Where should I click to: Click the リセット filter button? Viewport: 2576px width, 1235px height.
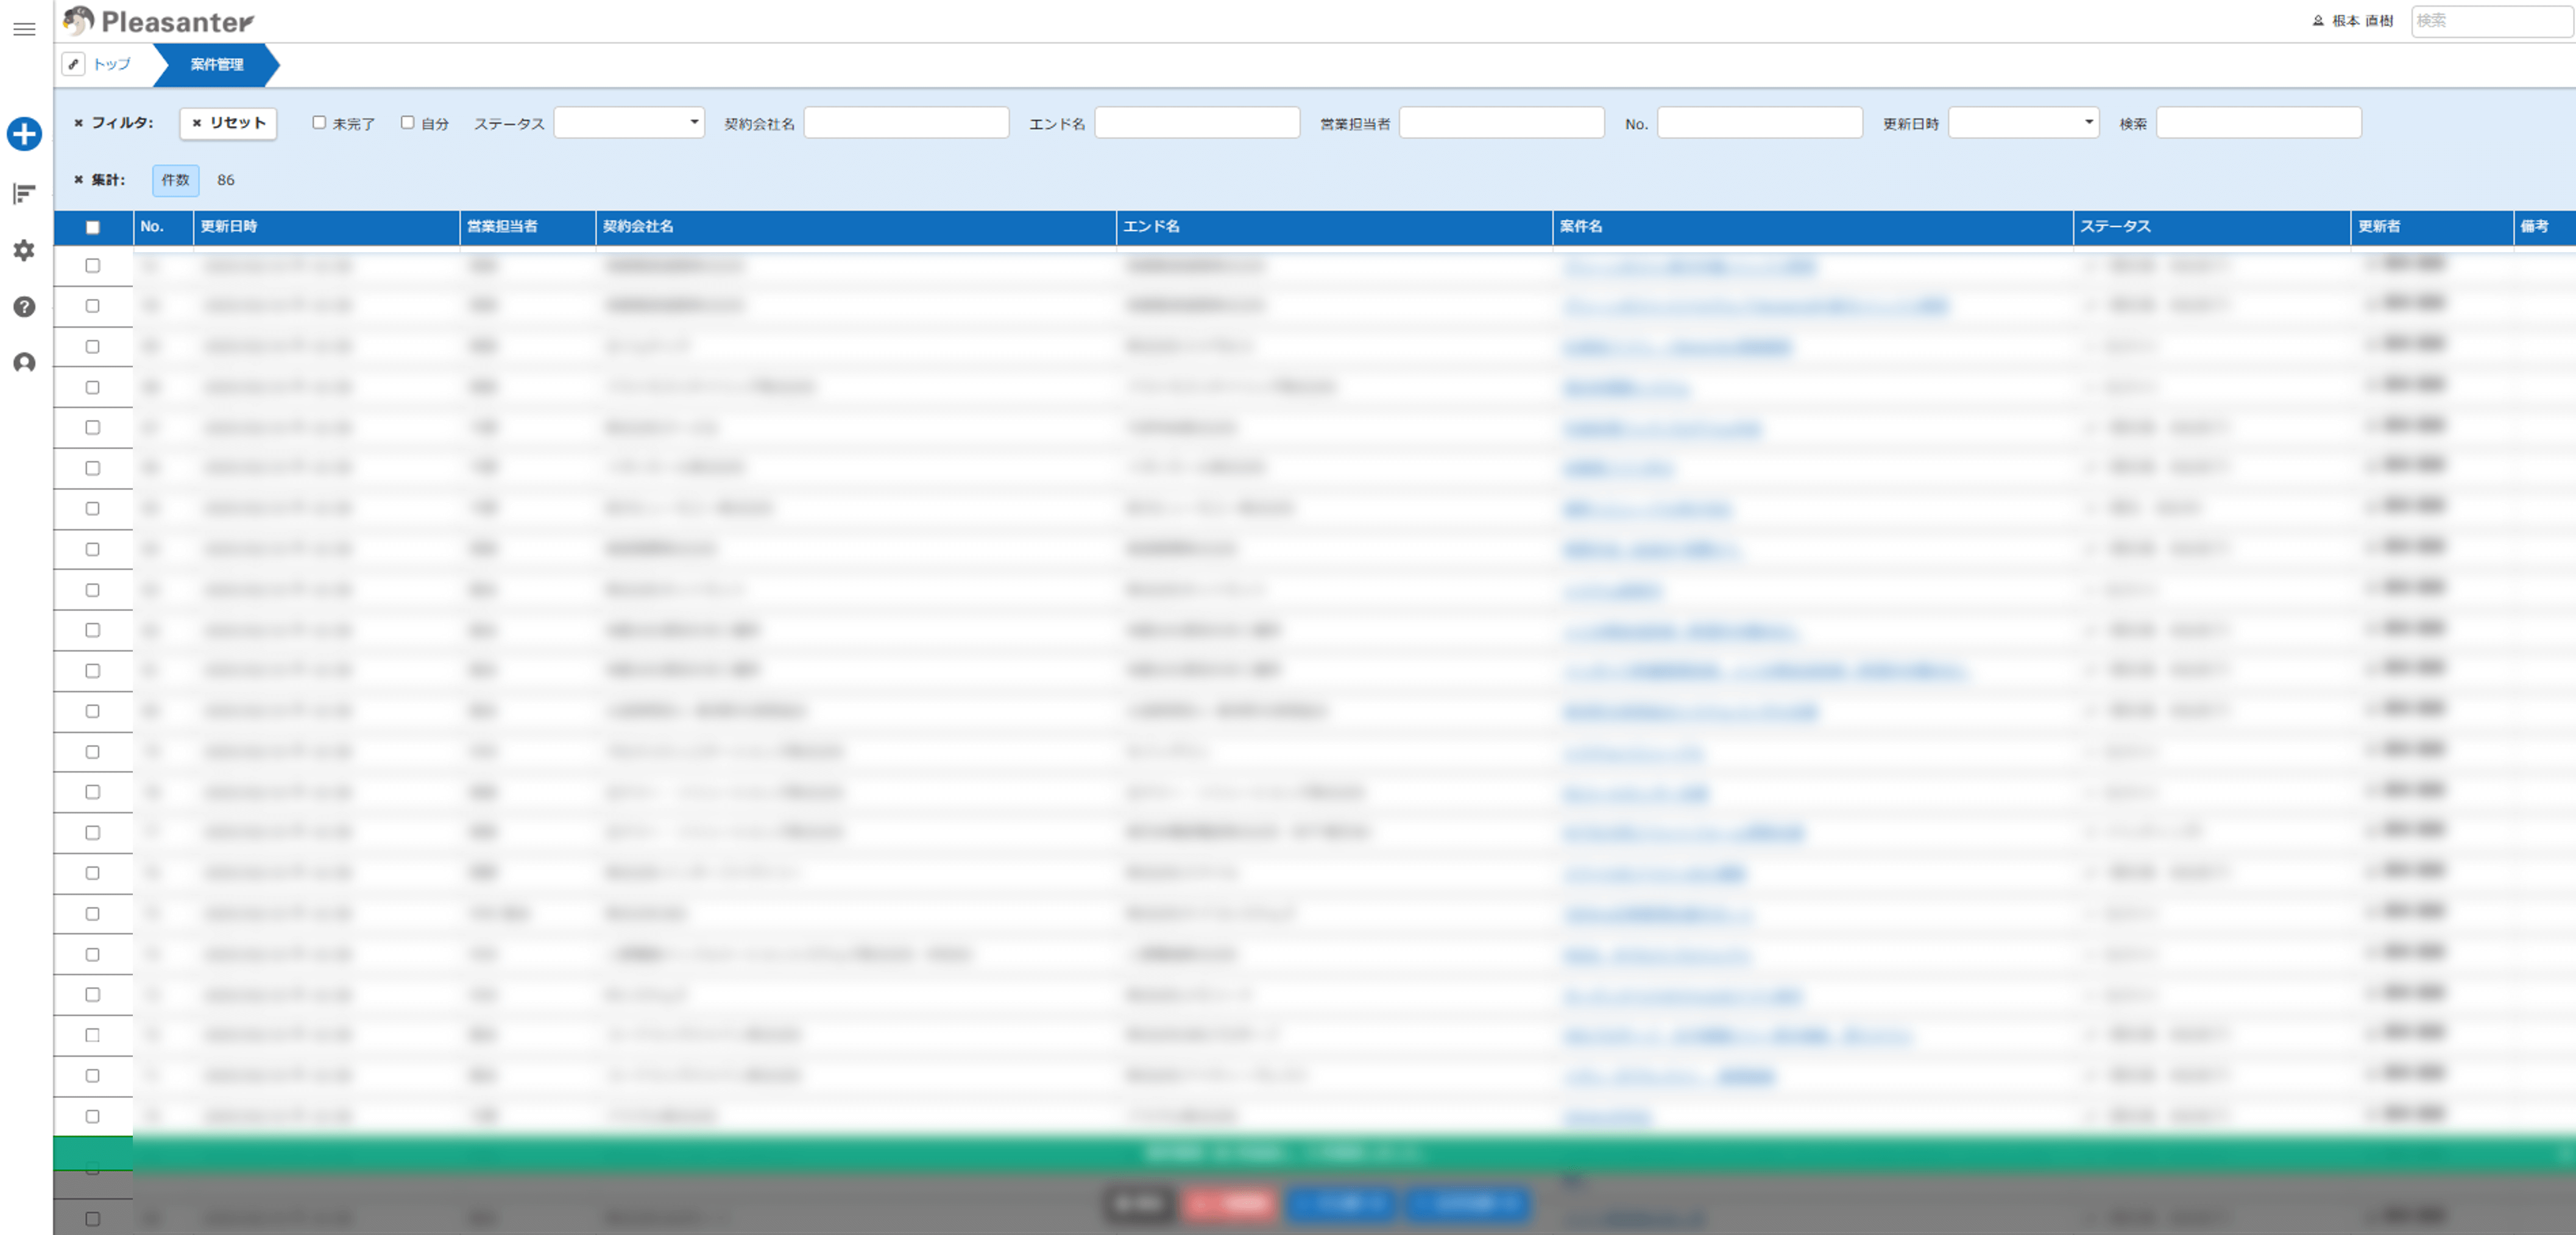pos(228,122)
